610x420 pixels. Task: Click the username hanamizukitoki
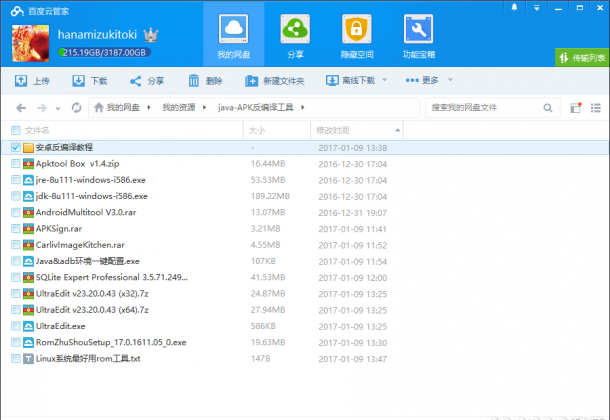coord(97,35)
